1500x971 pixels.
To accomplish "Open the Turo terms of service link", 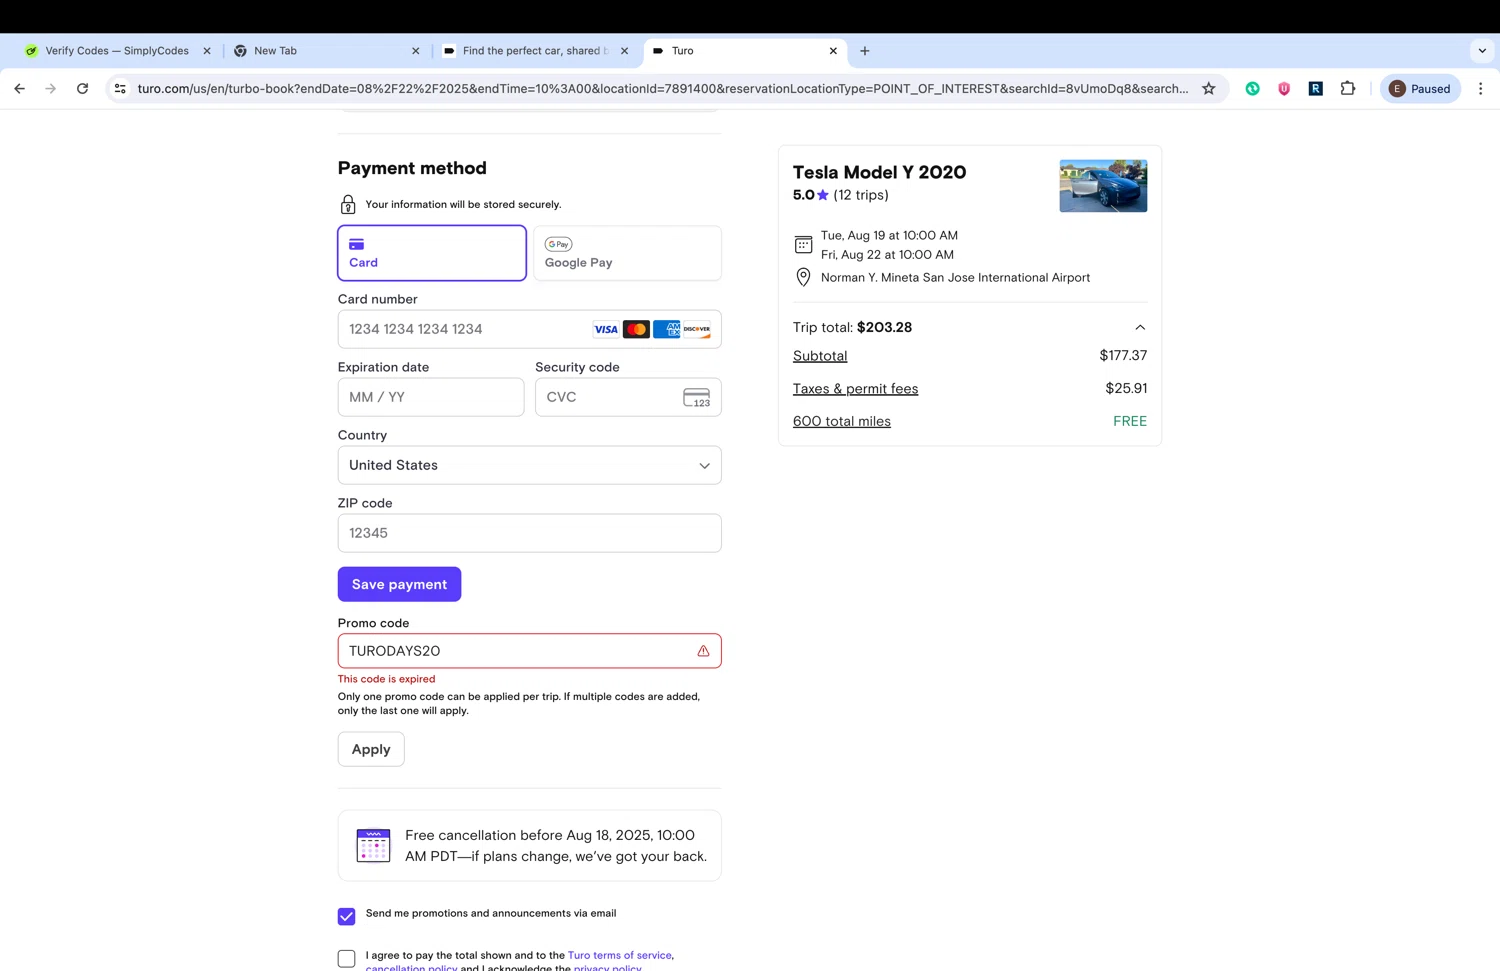I will click(620, 955).
